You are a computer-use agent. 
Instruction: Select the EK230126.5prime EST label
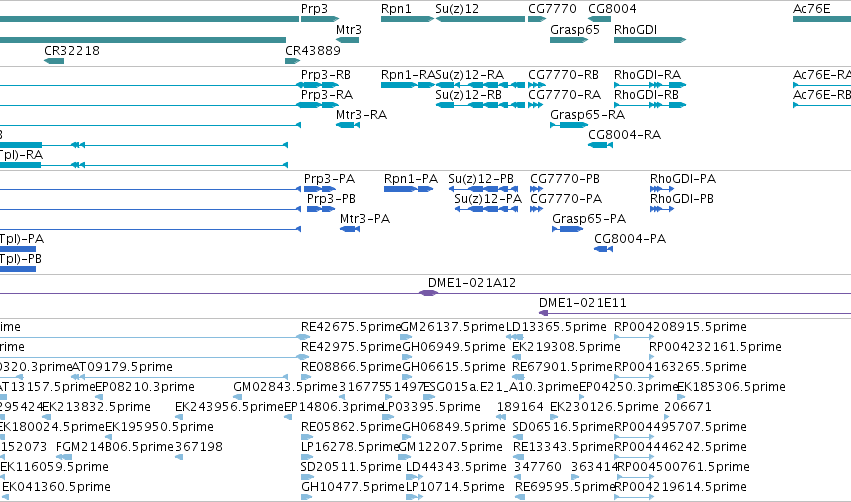pyautogui.click(x=604, y=408)
